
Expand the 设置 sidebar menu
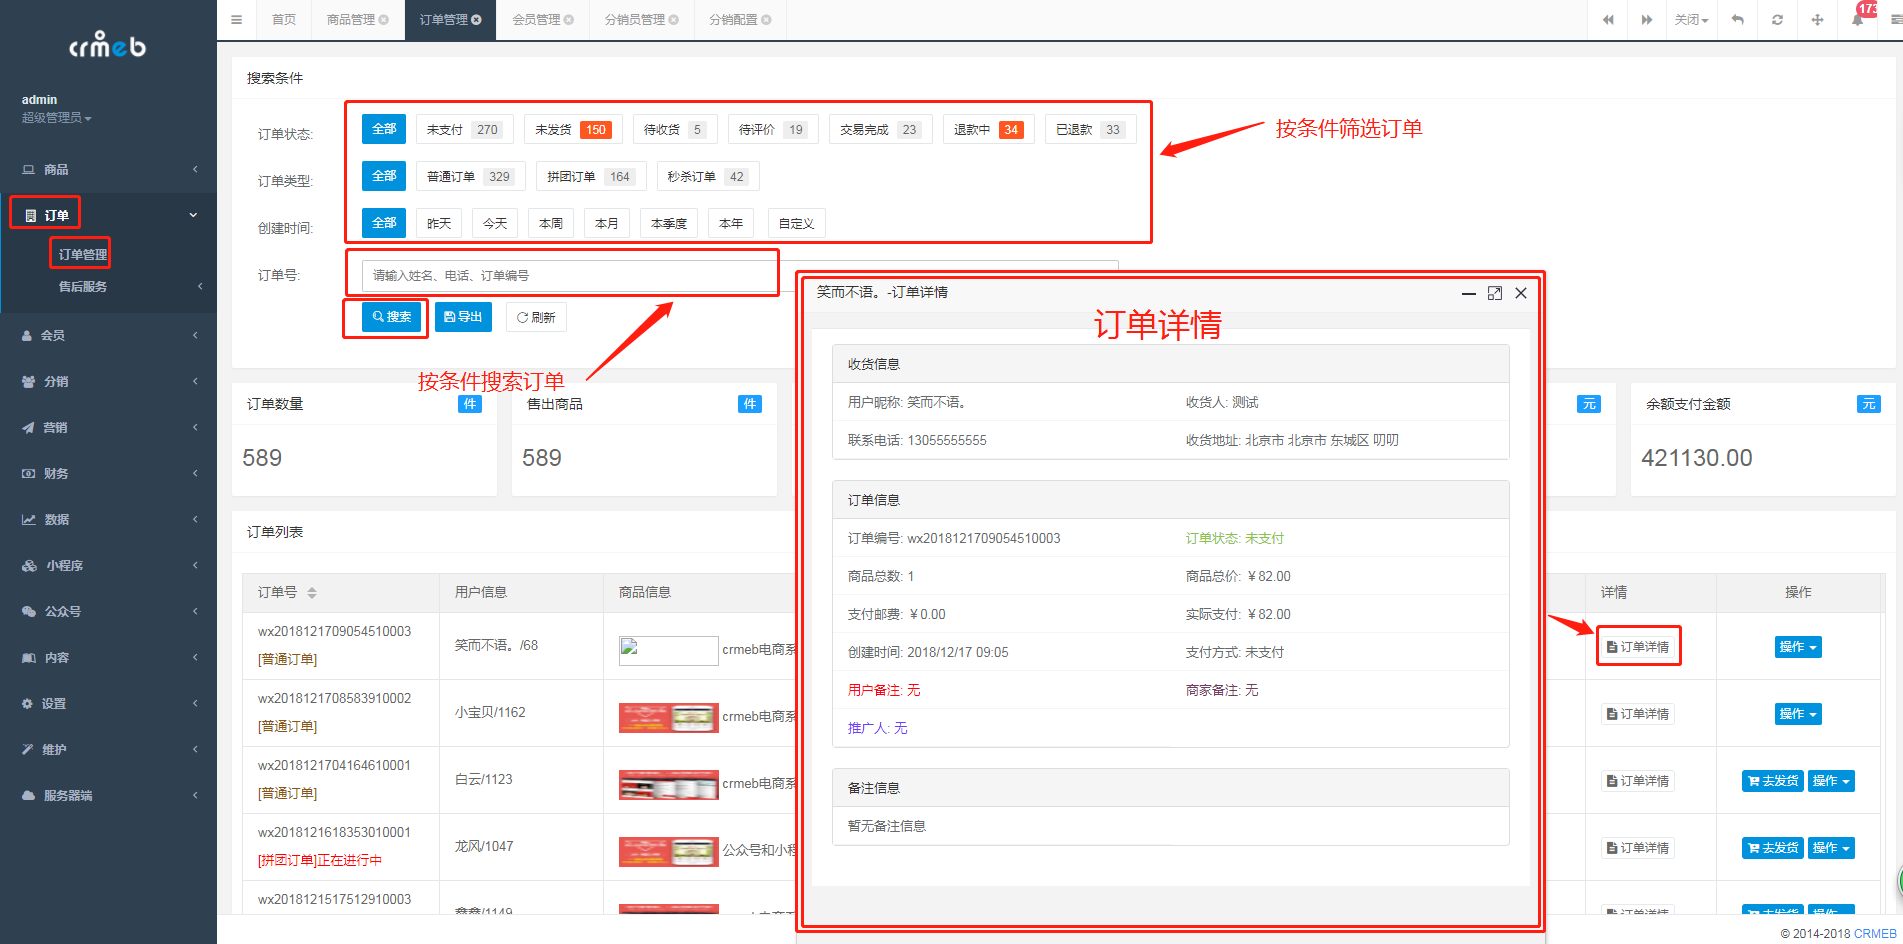pyautogui.click(x=108, y=704)
